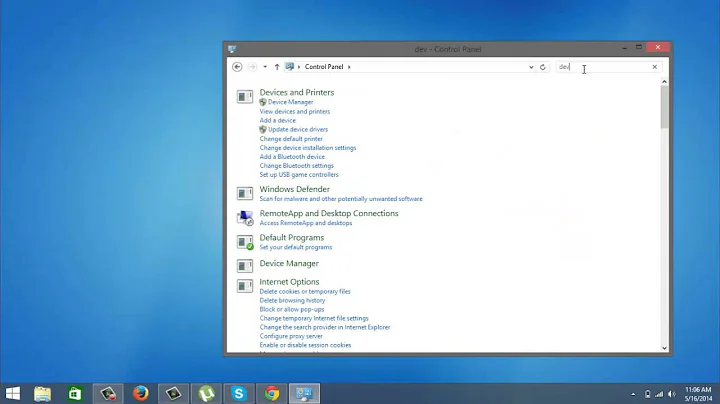720x404 pixels.
Task: Open Devices and Printers heading
Action: coord(297,92)
